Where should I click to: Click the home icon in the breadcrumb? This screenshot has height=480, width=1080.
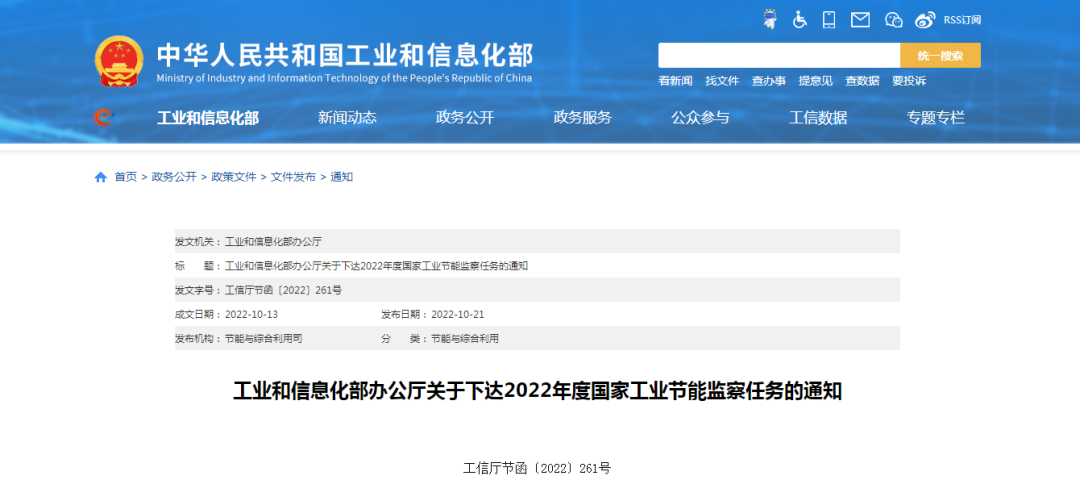click(101, 177)
